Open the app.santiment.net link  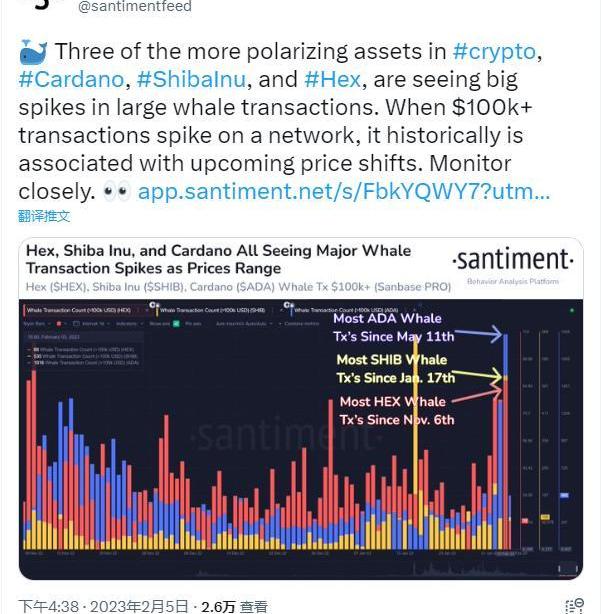pos(343,191)
